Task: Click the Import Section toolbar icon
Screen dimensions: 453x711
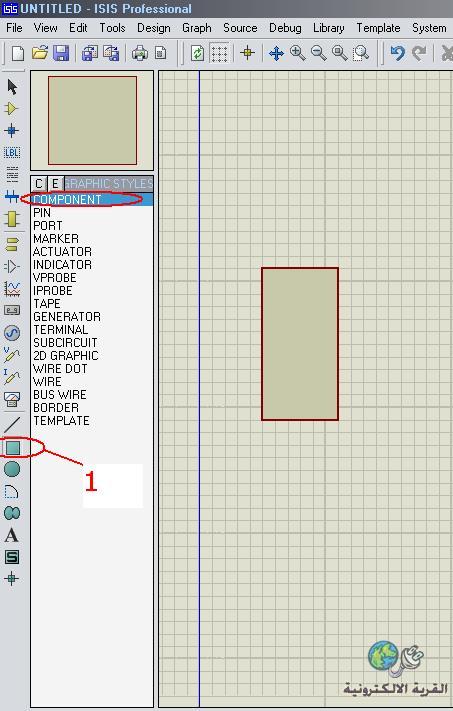Action: tap(90, 54)
